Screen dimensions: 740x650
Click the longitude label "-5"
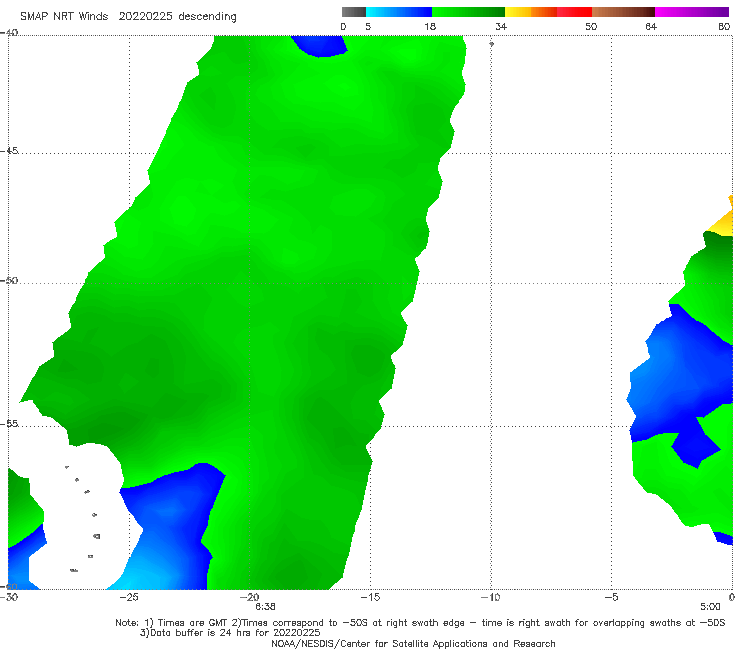pos(611,597)
